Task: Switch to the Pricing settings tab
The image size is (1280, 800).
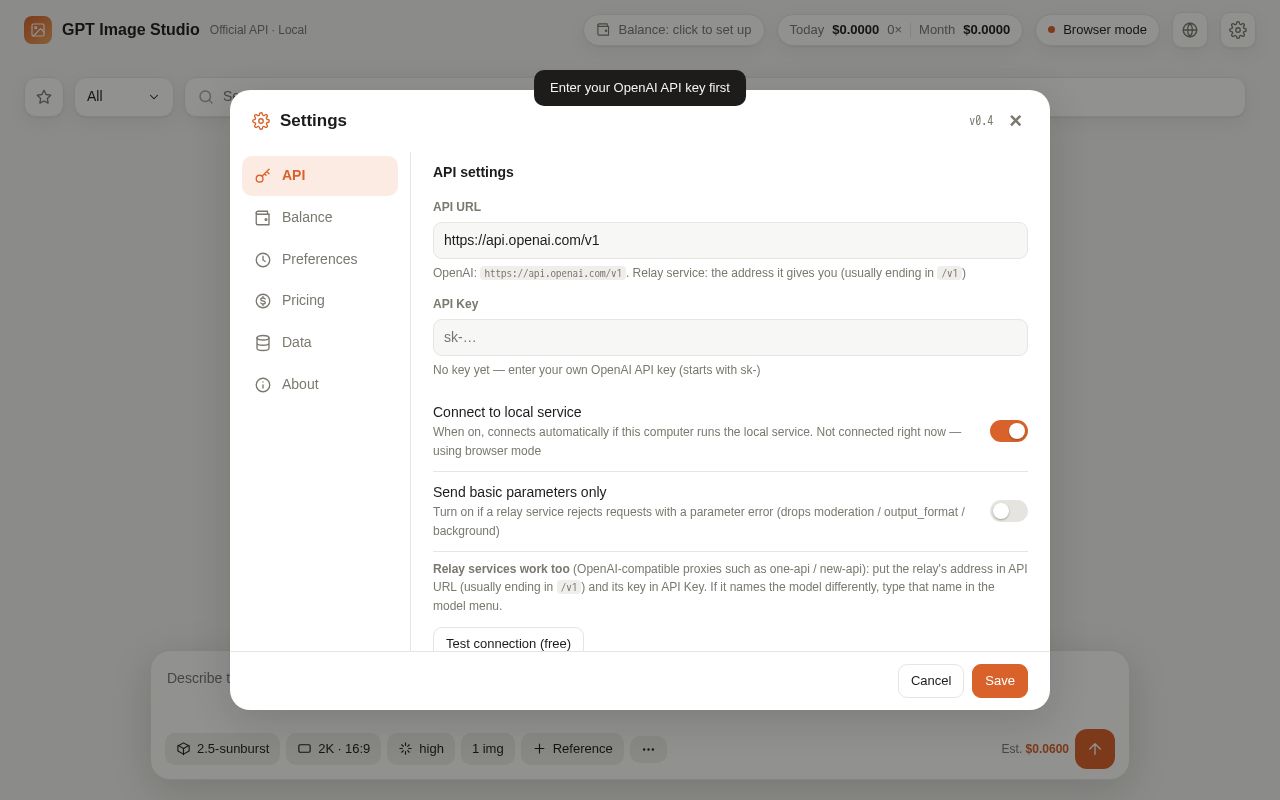Action: 320,301
